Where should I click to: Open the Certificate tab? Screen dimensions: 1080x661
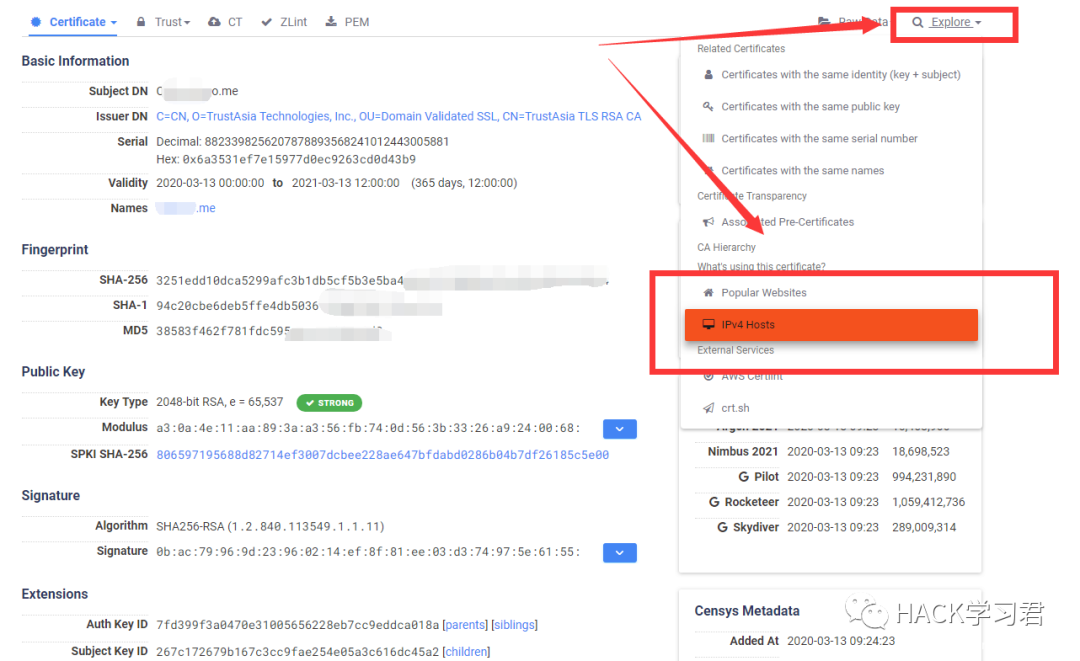click(x=74, y=22)
